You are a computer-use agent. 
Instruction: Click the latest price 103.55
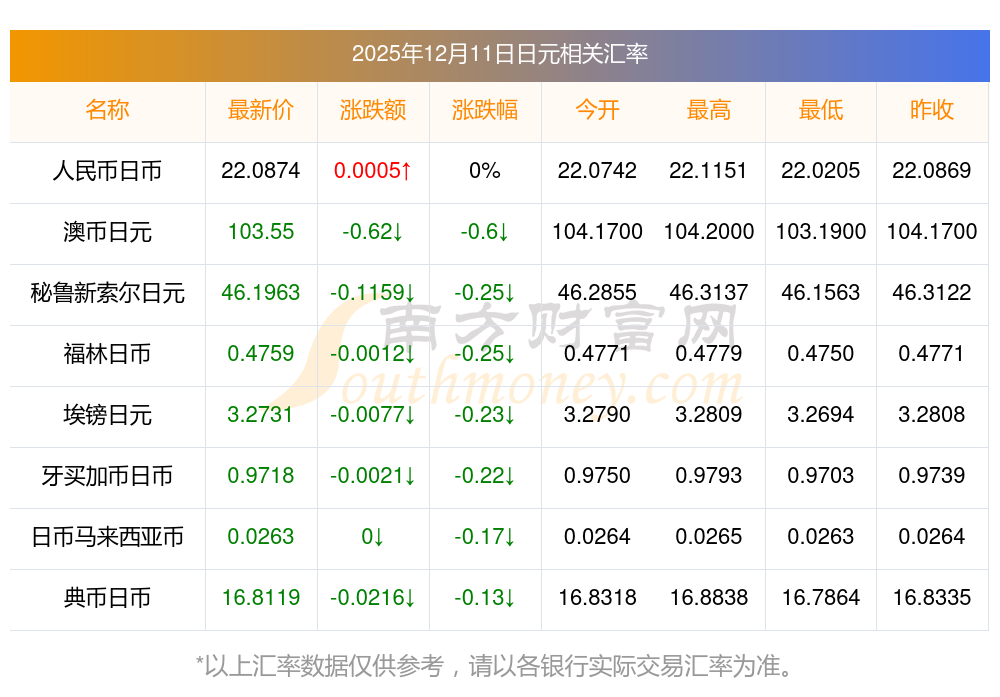click(260, 232)
